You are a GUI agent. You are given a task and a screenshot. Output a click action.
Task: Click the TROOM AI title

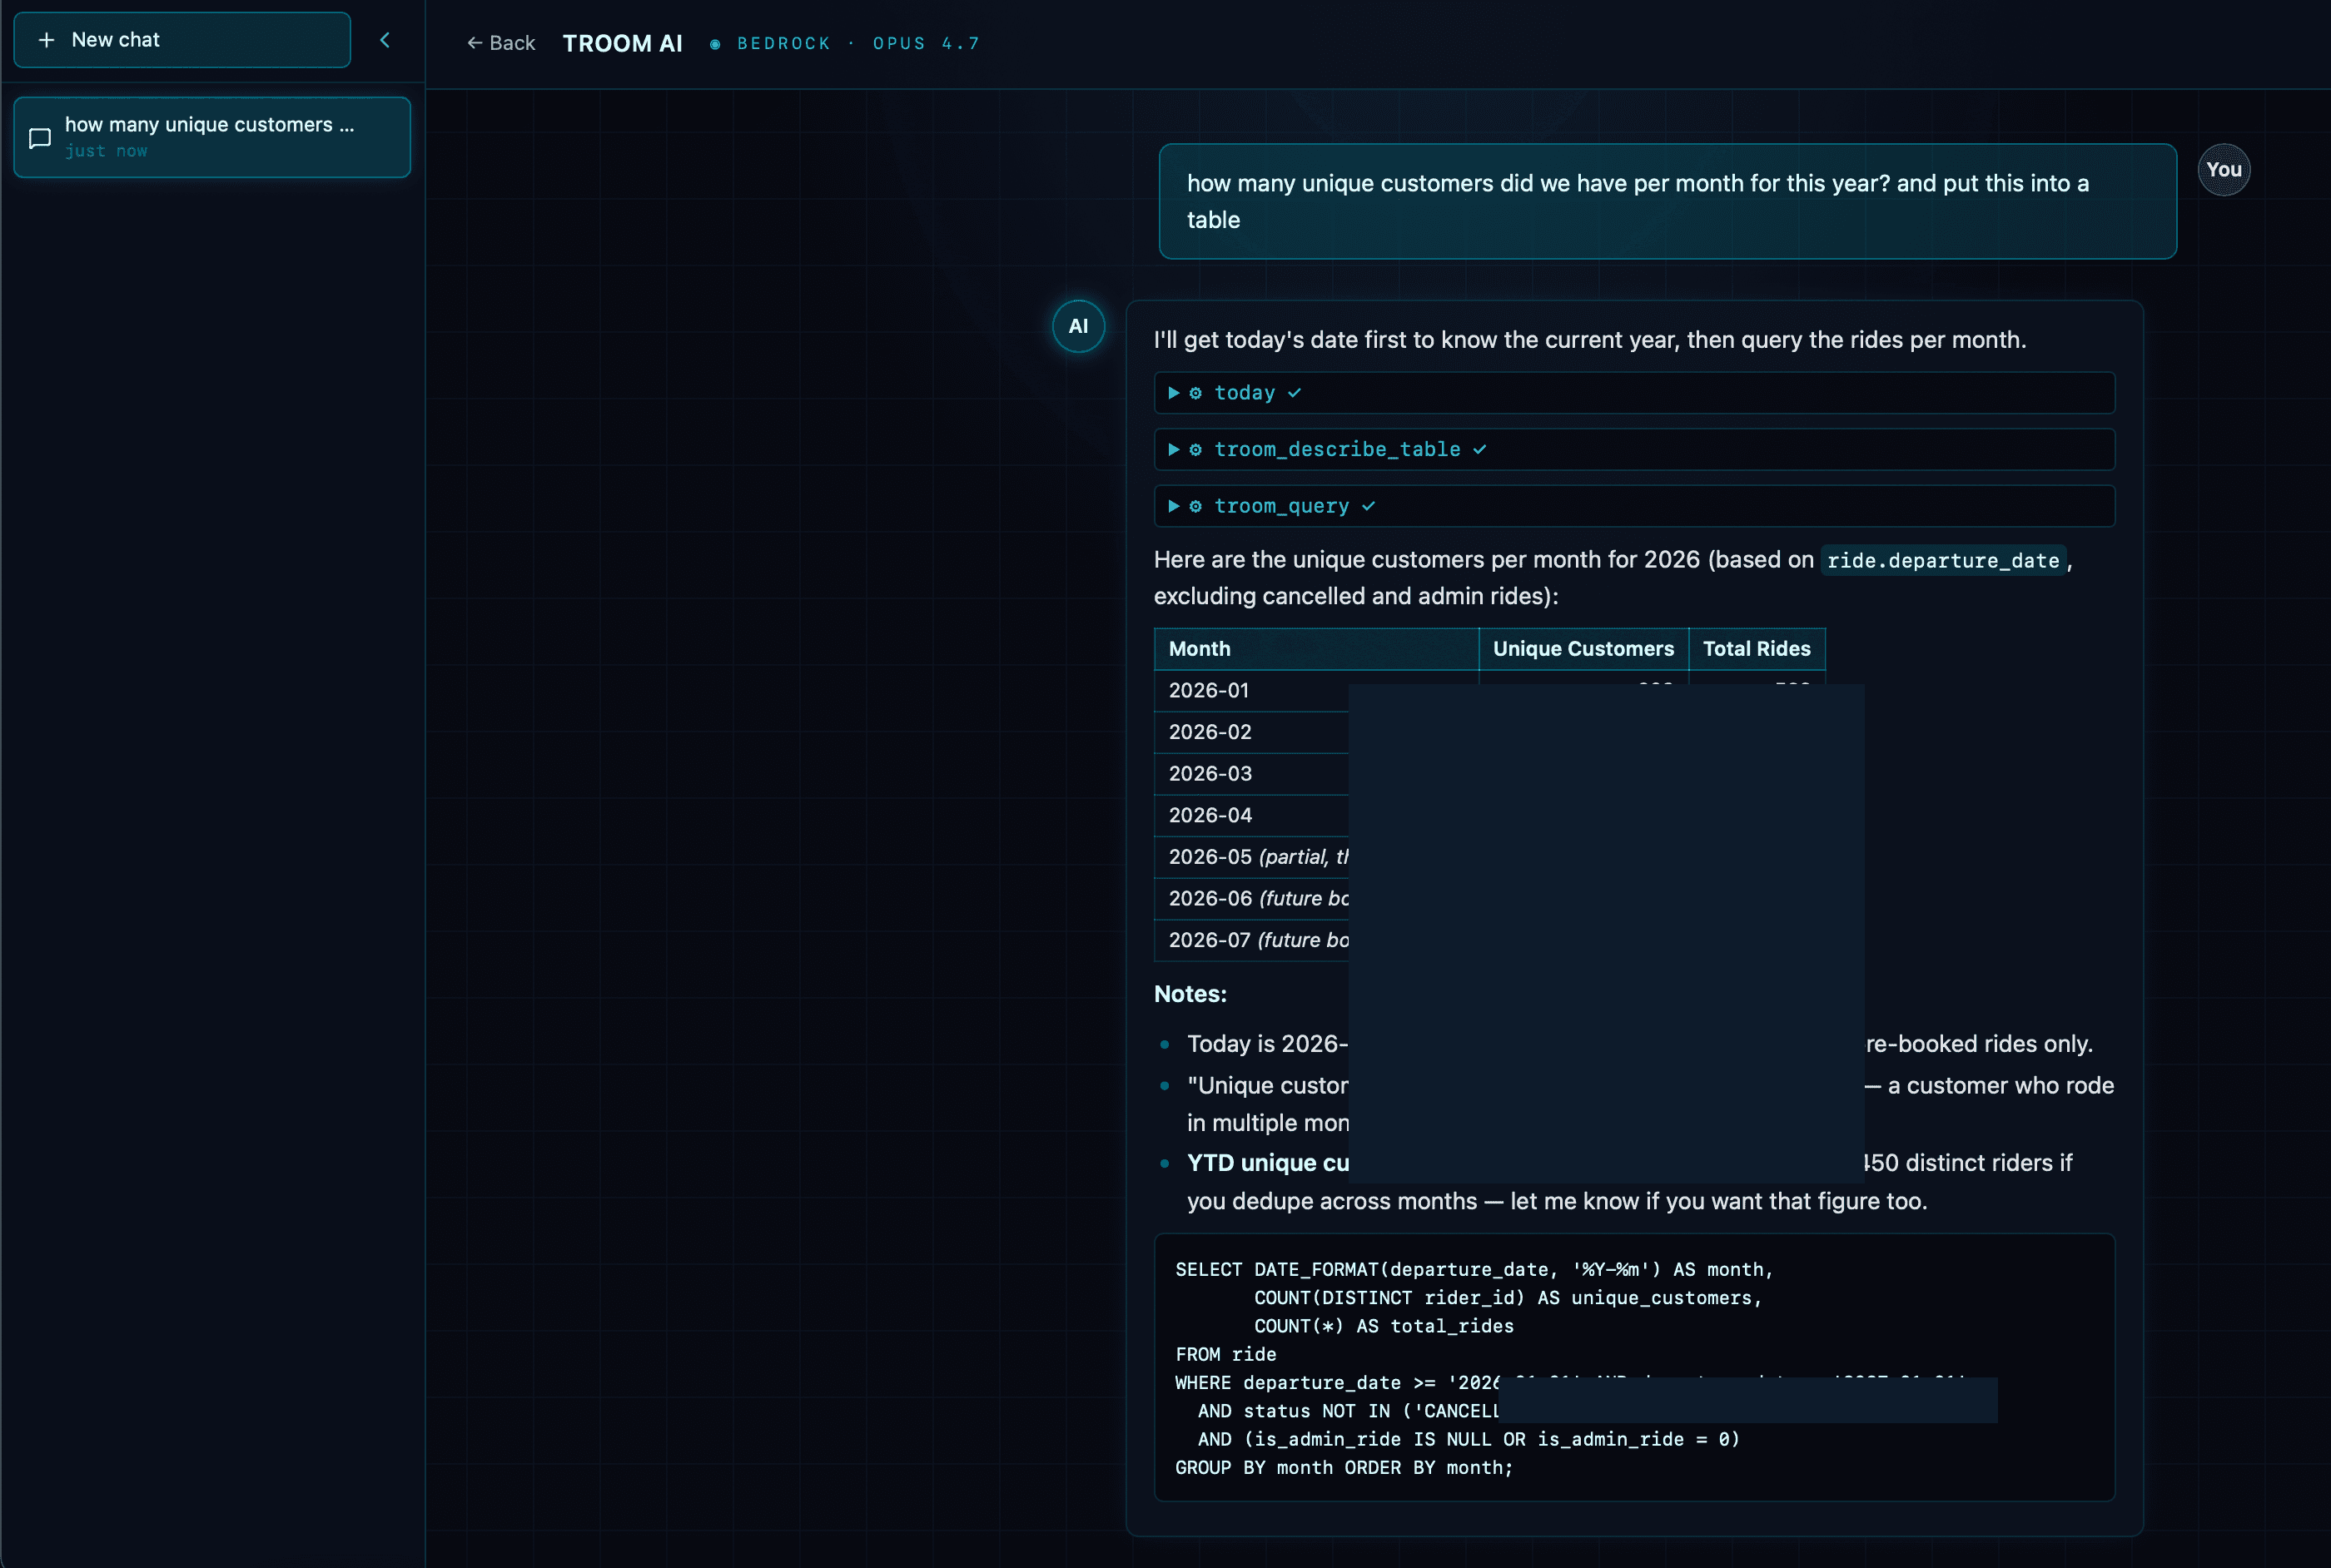pyautogui.click(x=622, y=43)
